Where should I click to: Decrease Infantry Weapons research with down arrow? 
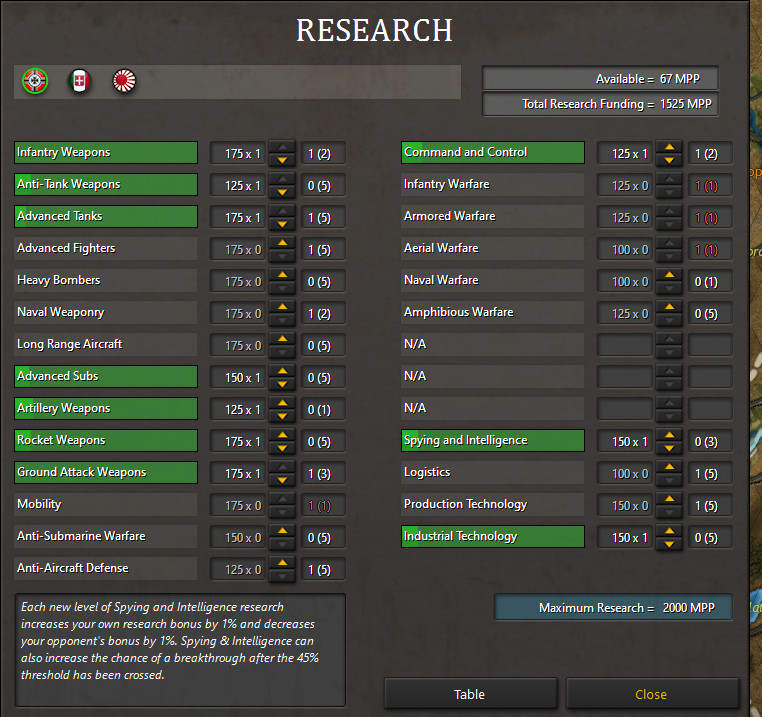pos(282,160)
